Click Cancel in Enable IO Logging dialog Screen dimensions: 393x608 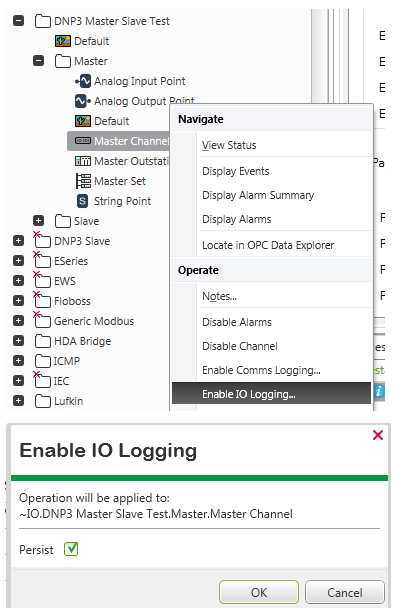(345, 592)
